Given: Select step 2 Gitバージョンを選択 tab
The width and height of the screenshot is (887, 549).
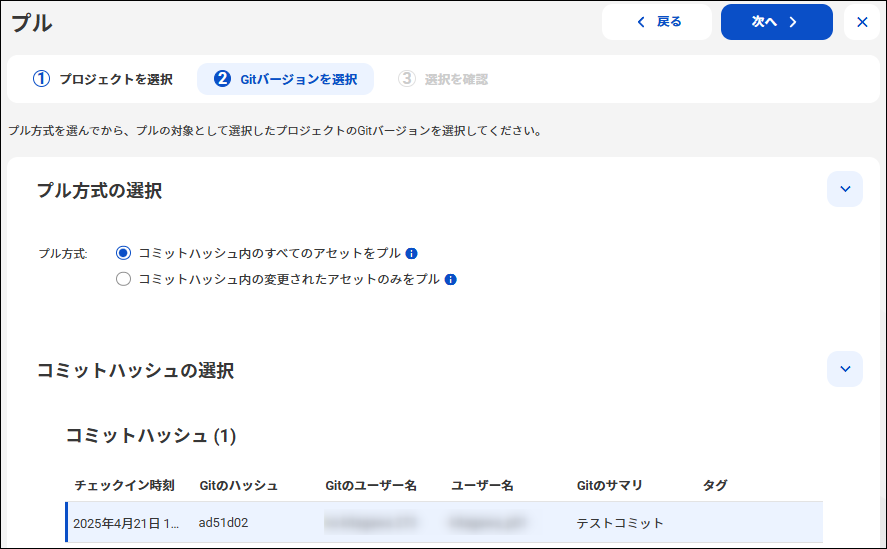Looking at the screenshot, I should 285,79.
